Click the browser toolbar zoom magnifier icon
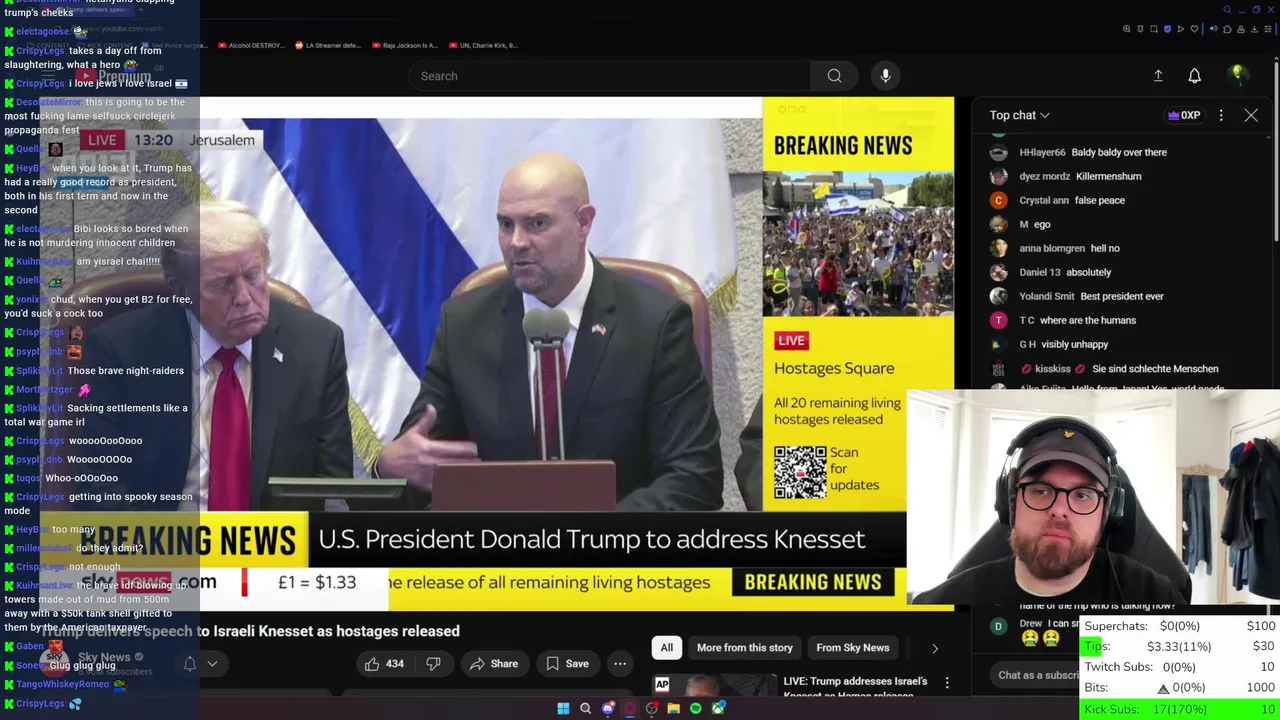 1127,29
